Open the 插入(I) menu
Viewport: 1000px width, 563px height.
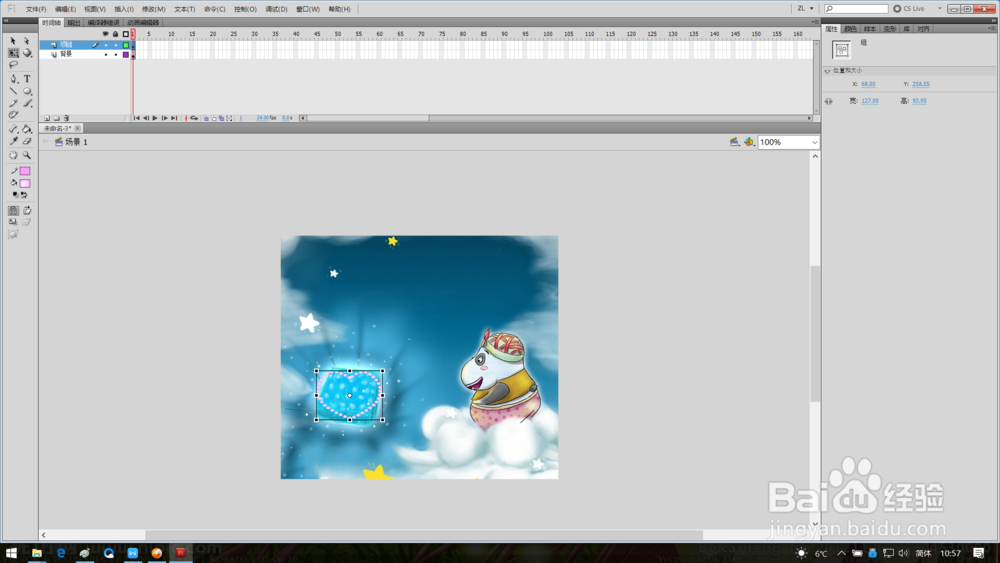point(124,10)
